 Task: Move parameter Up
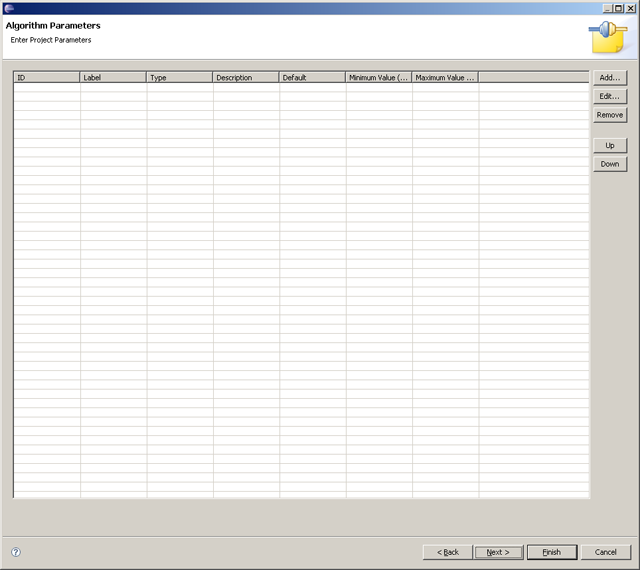click(x=610, y=145)
